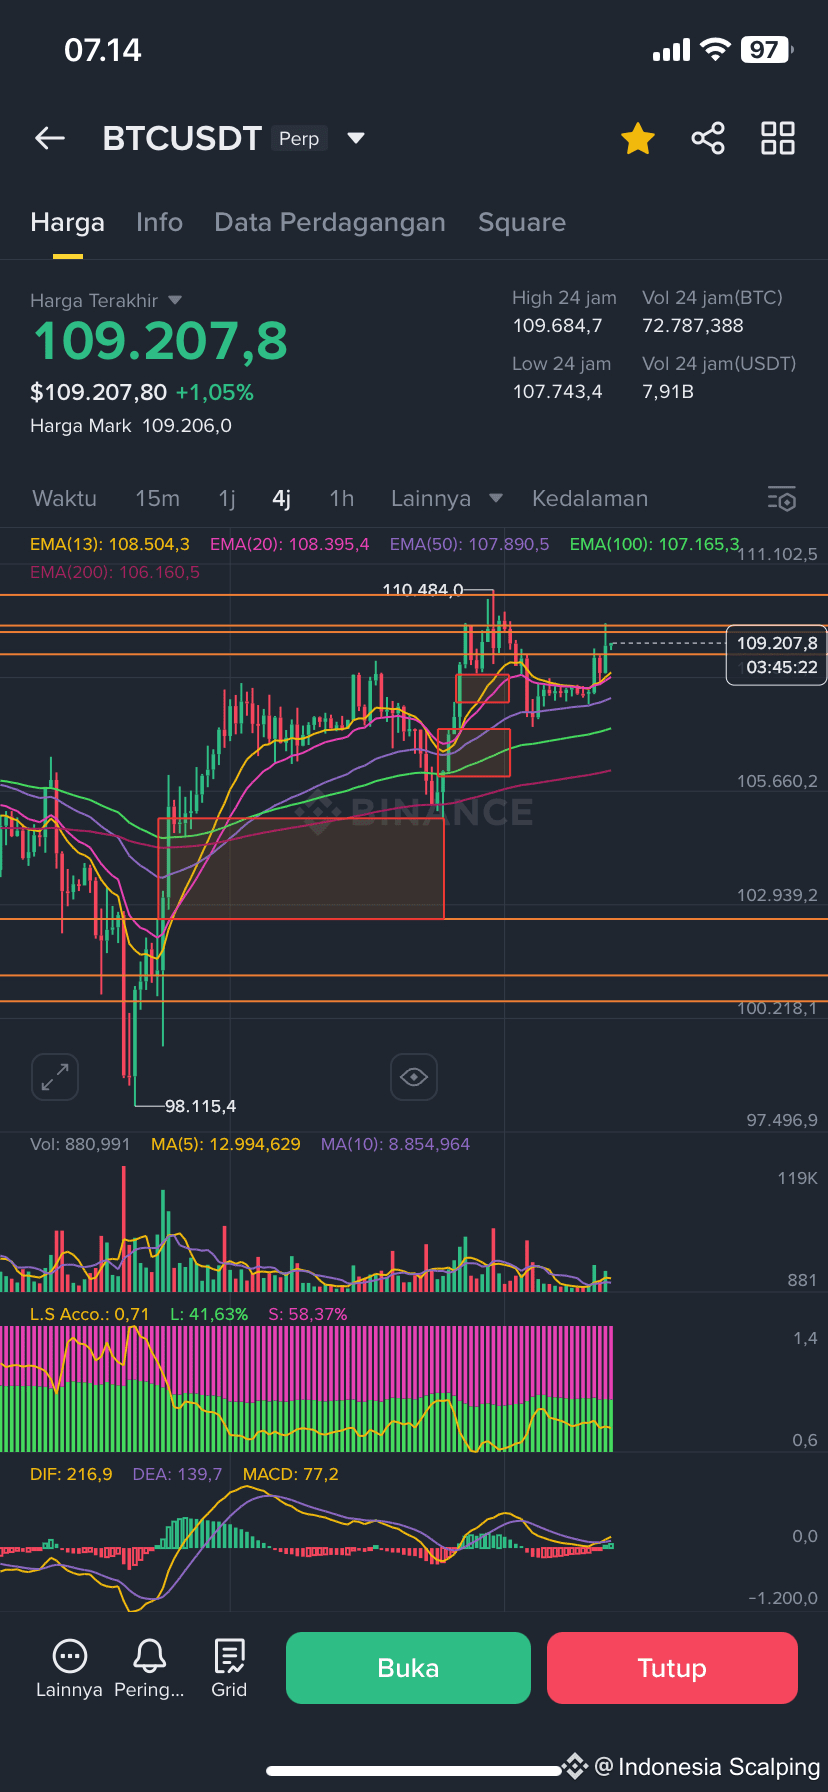Toggle the favorite star for BTCUSDT

(x=638, y=138)
